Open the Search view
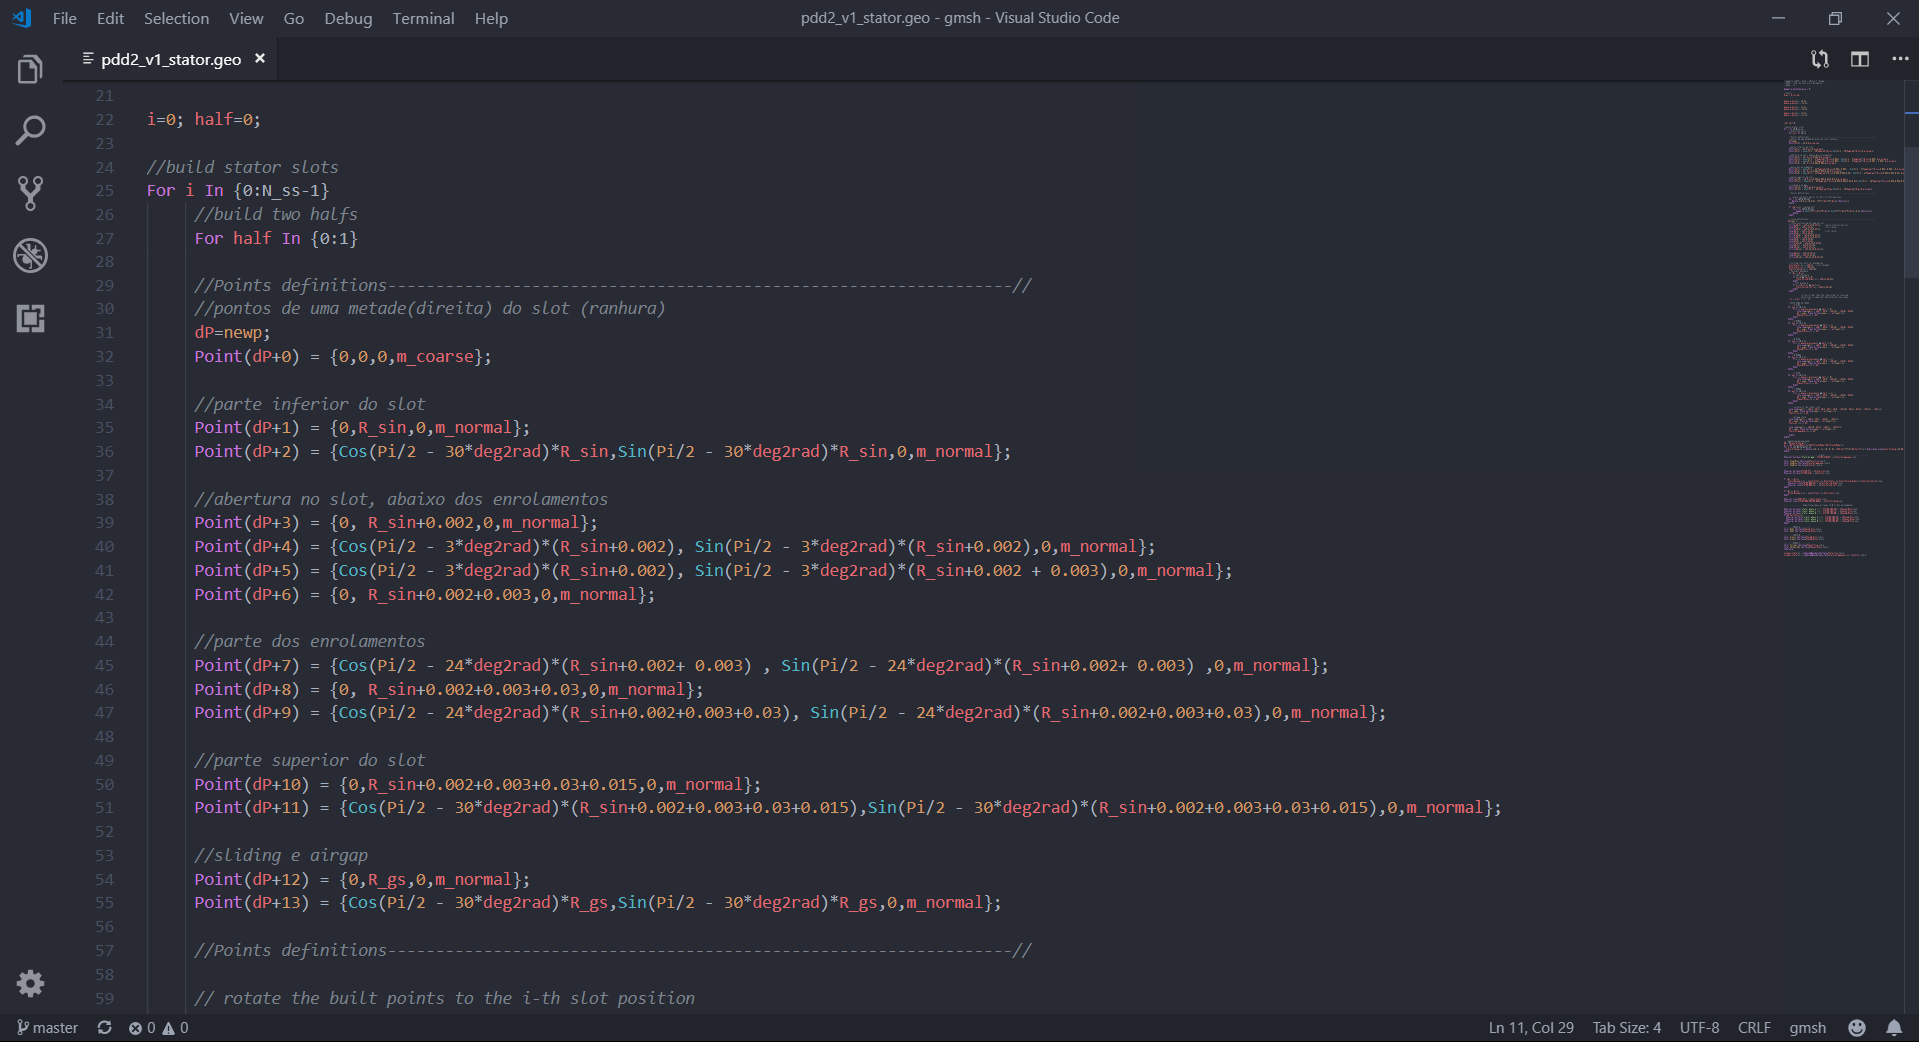The width and height of the screenshot is (1919, 1042). point(30,130)
